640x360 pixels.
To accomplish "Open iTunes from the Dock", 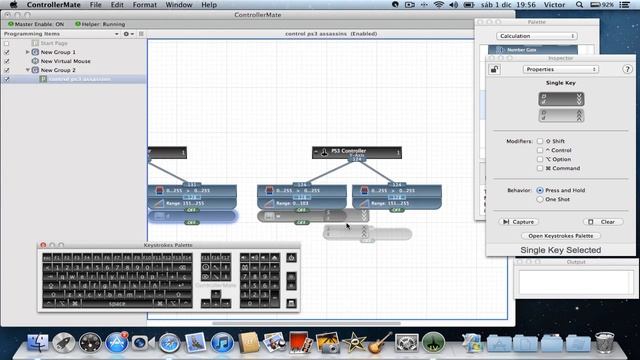I will coord(222,342).
